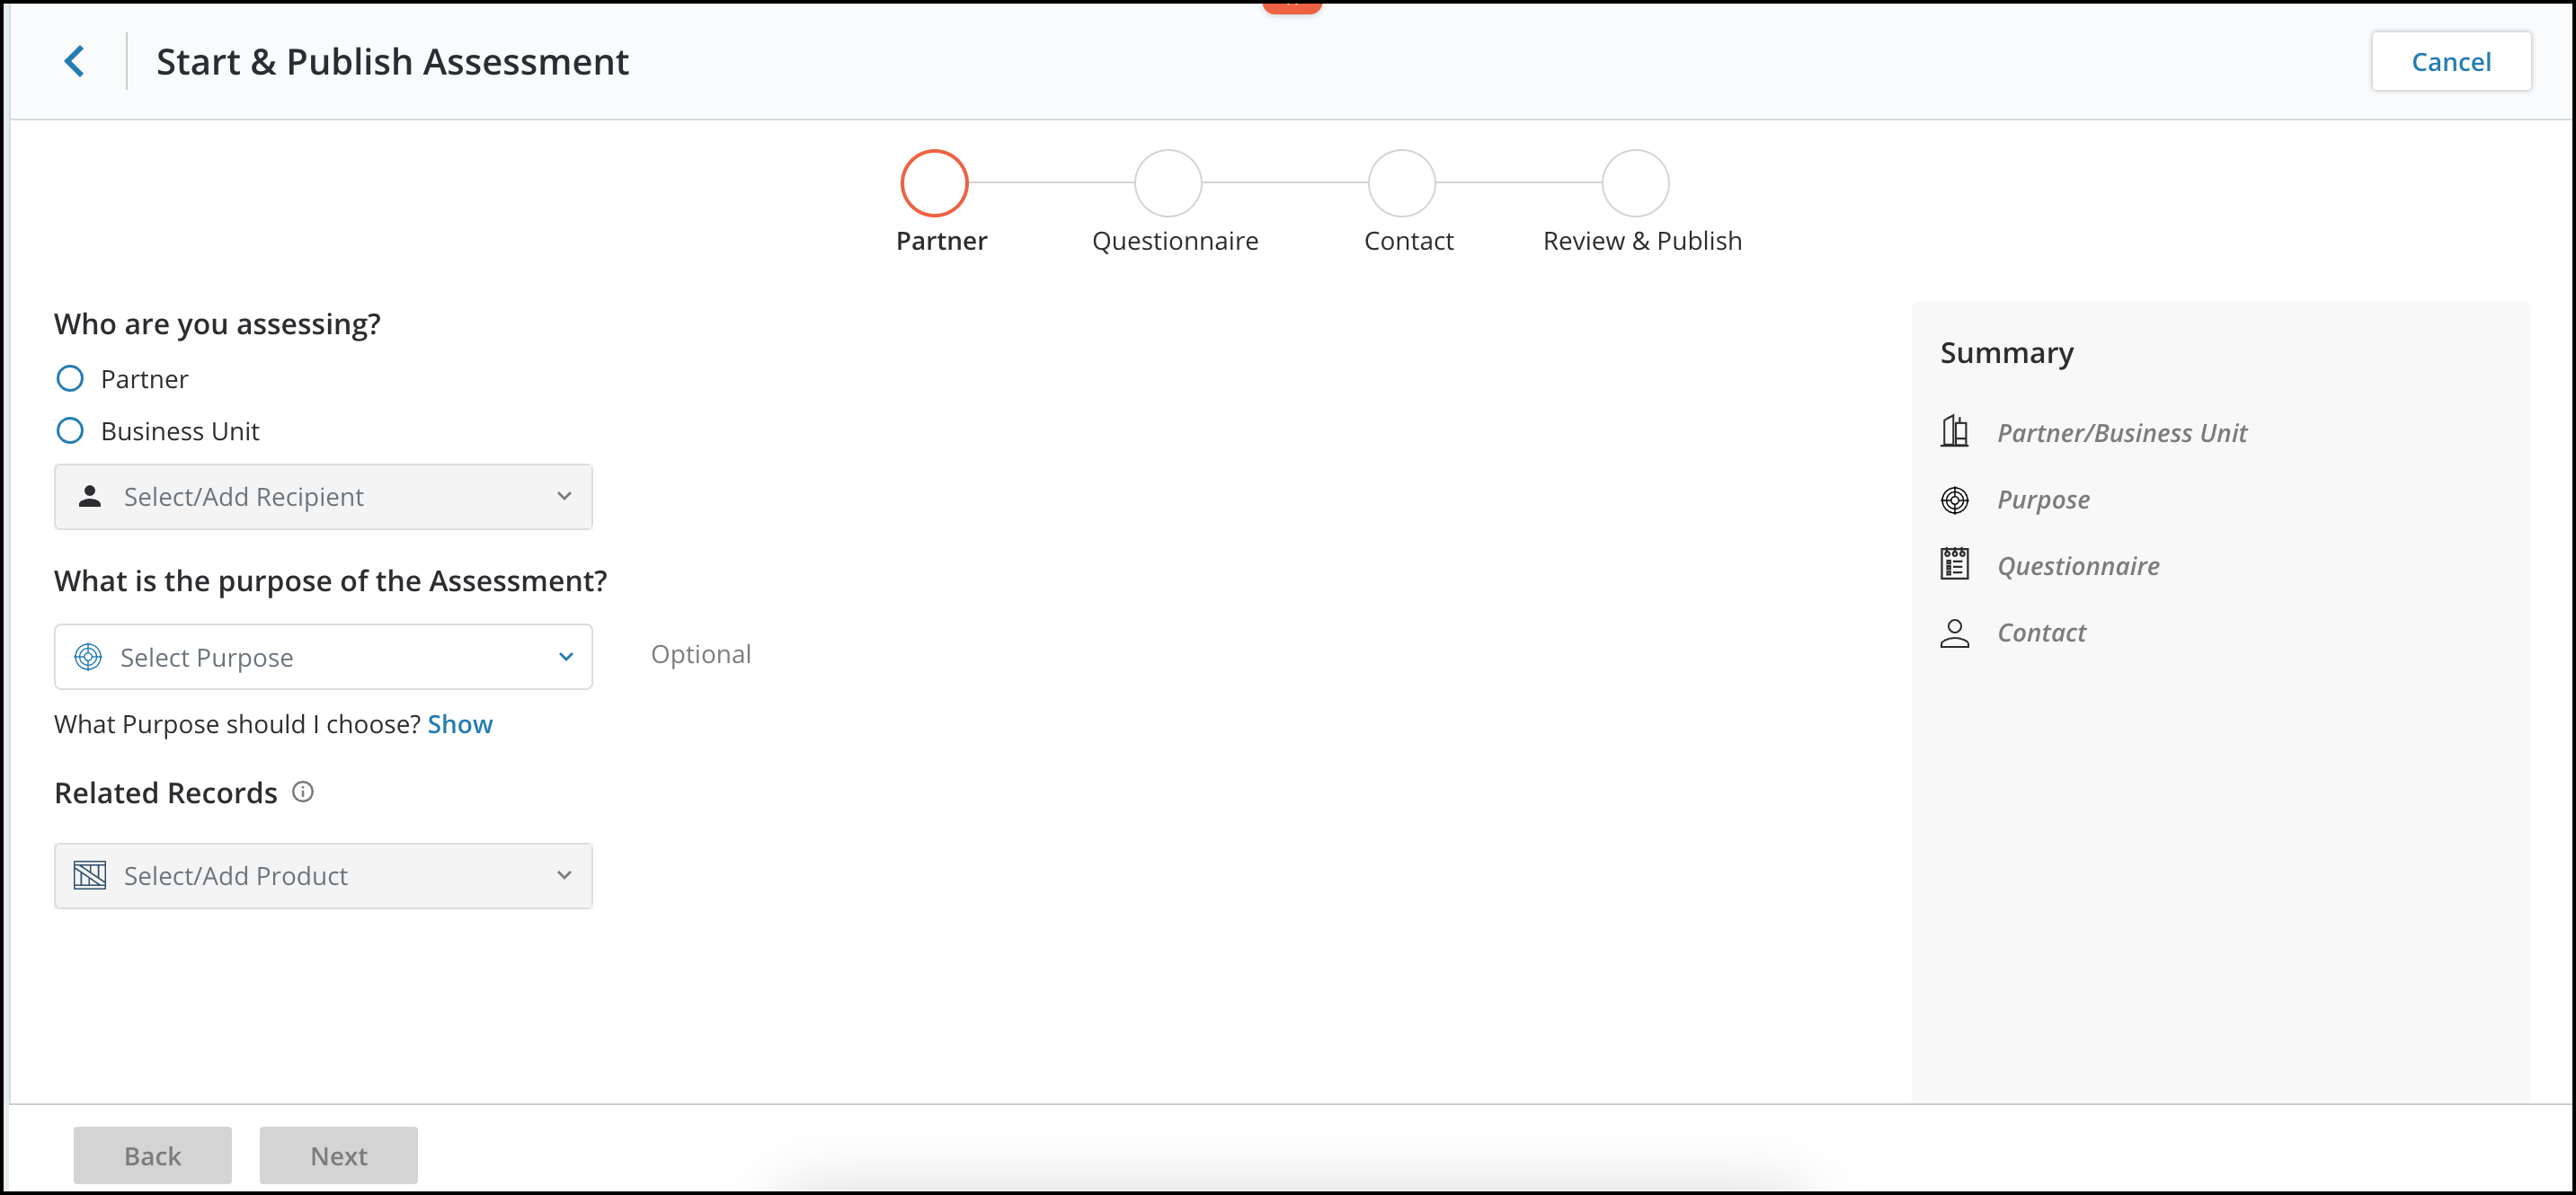Click the Partner/Business Unit summary text

point(2122,433)
